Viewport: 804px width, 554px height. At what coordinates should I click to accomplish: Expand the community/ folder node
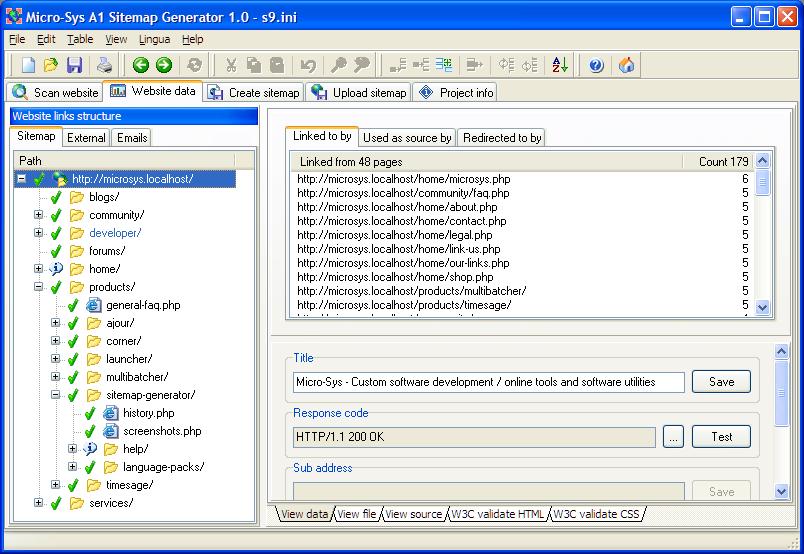click(38, 215)
